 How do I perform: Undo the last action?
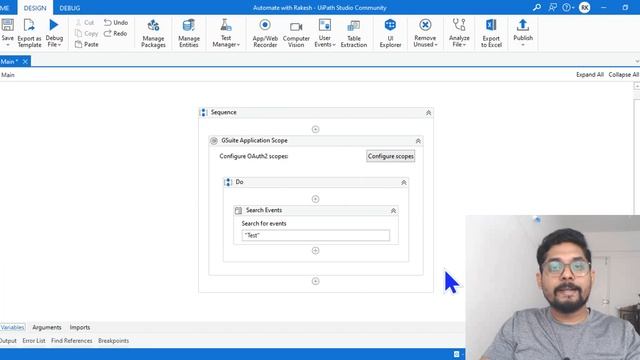(x=116, y=22)
